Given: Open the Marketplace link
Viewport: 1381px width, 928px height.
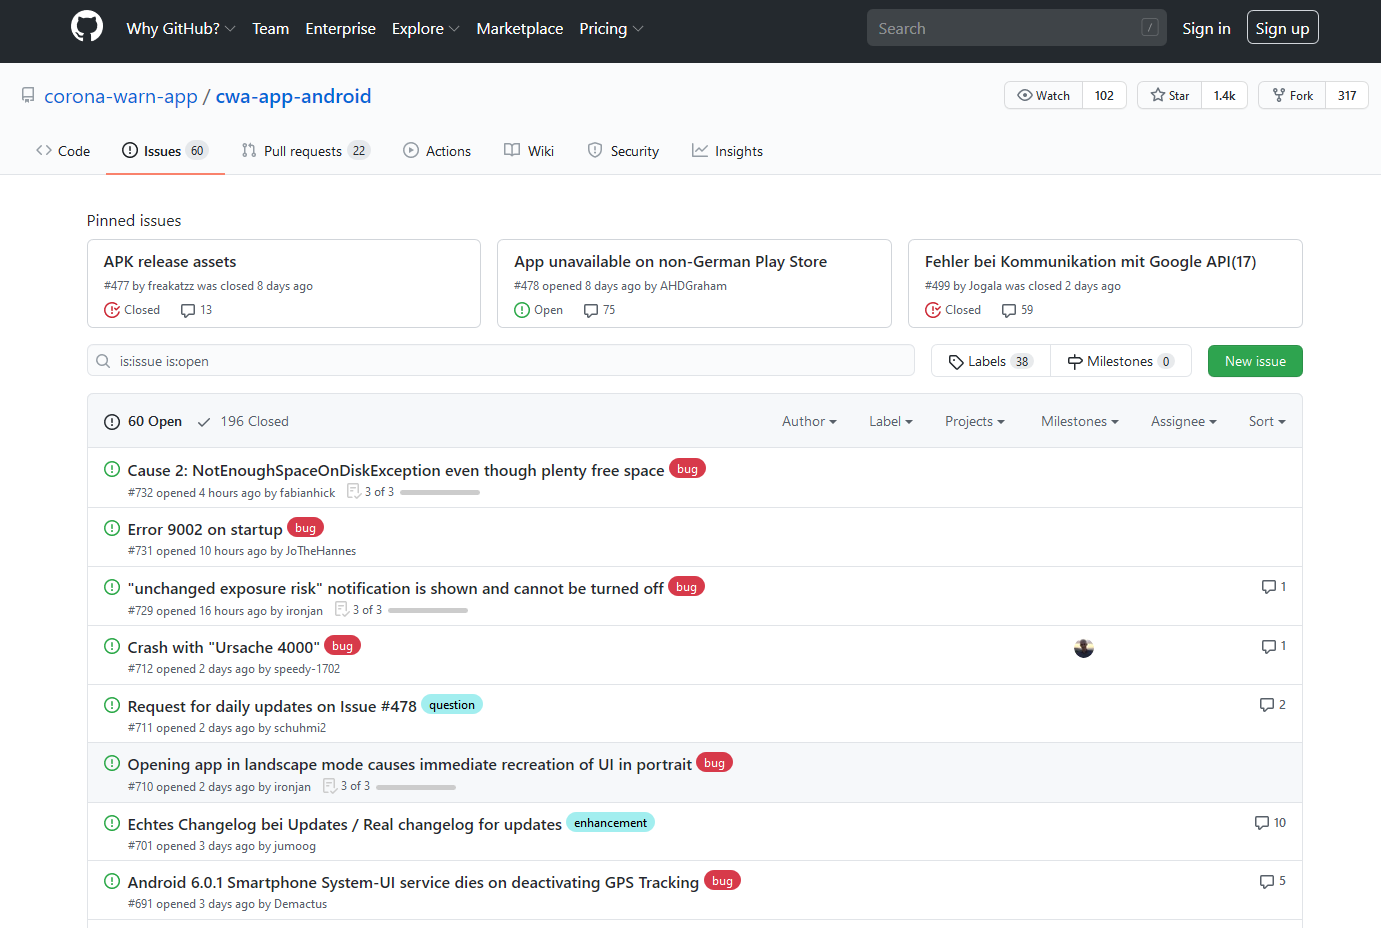Looking at the screenshot, I should pos(520,28).
